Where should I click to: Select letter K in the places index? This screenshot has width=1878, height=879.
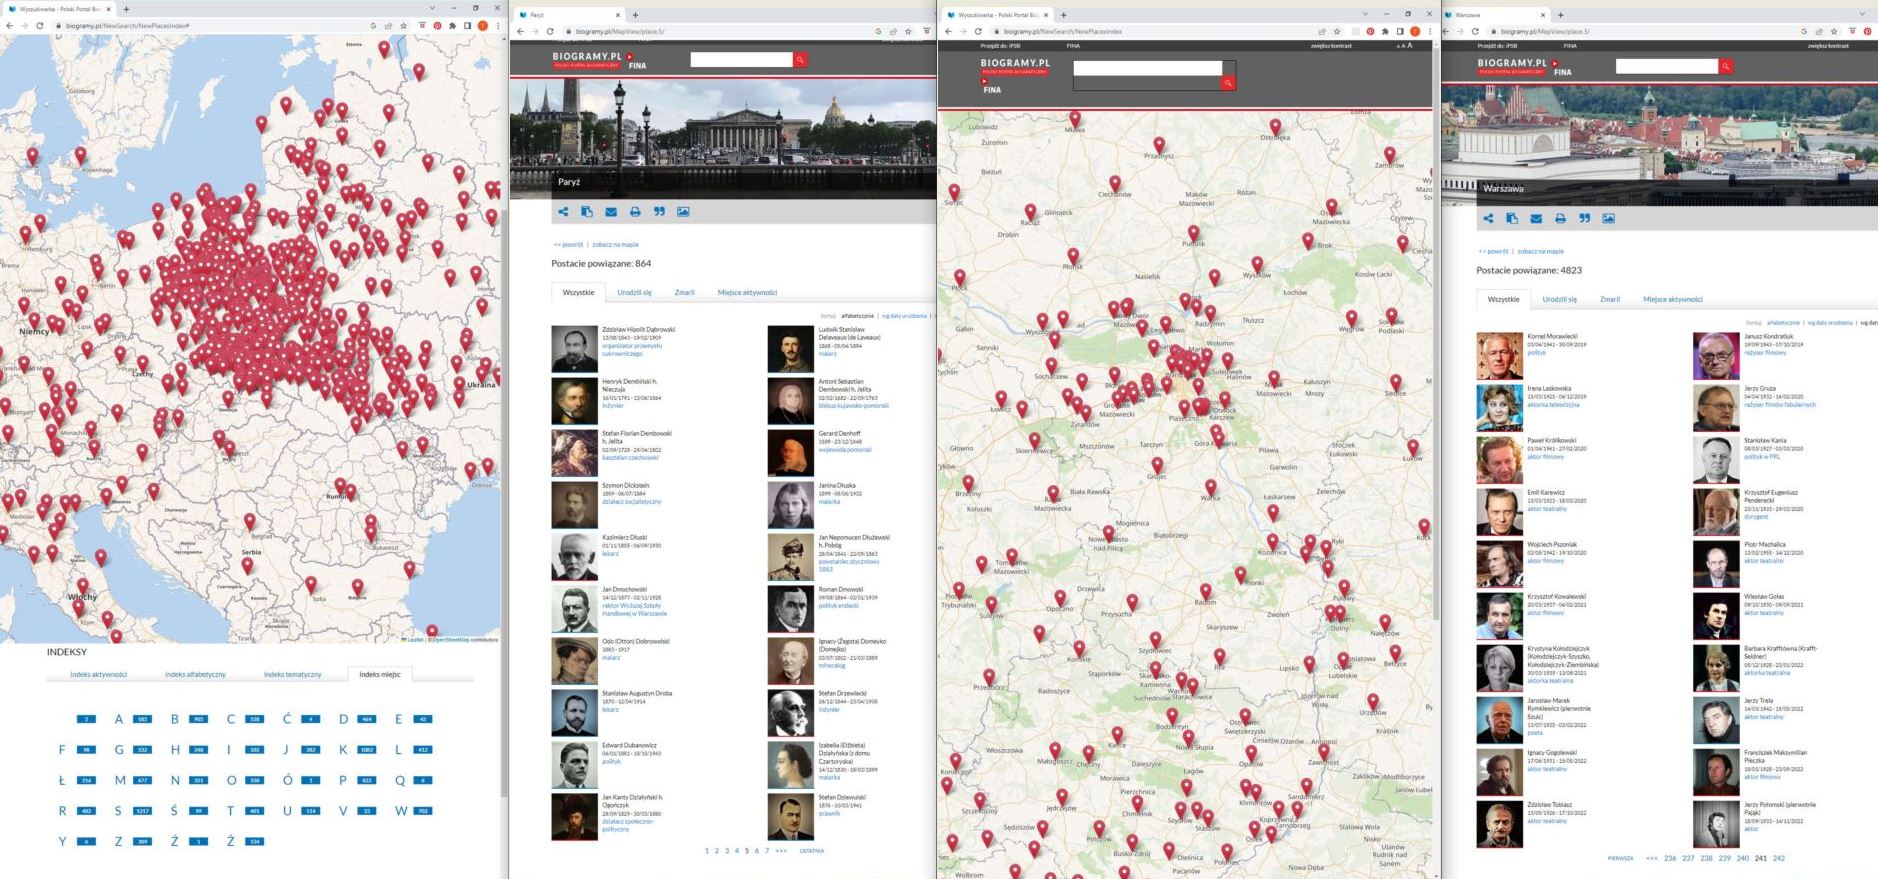tap(343, 750)
